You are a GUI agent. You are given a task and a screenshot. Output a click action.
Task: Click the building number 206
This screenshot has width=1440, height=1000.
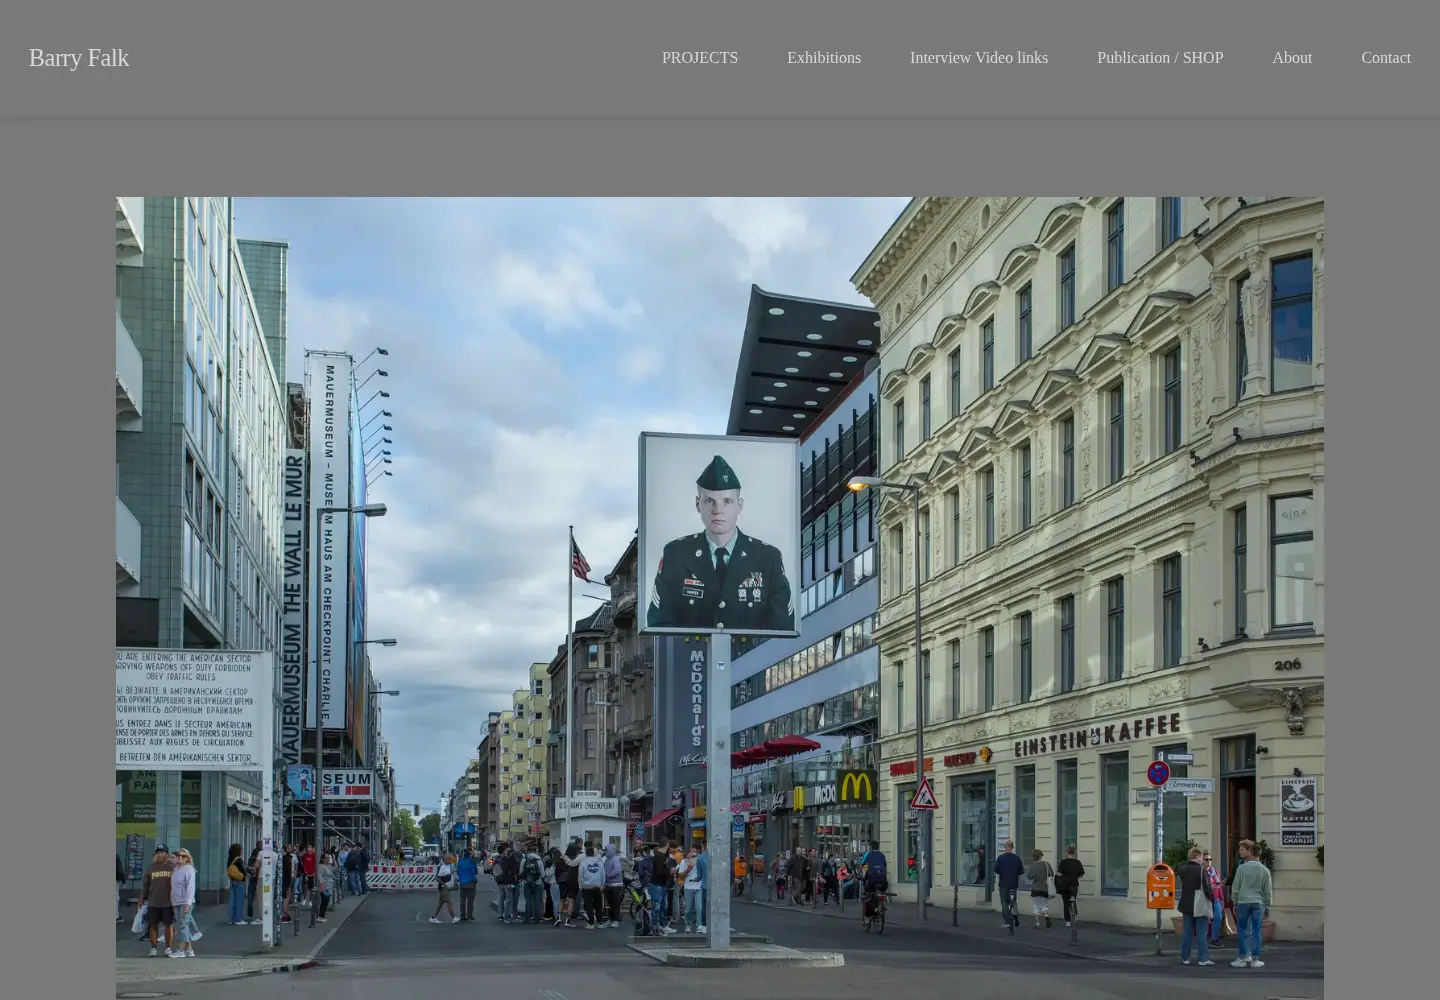pyautogui.click(x=1287, y=664)
